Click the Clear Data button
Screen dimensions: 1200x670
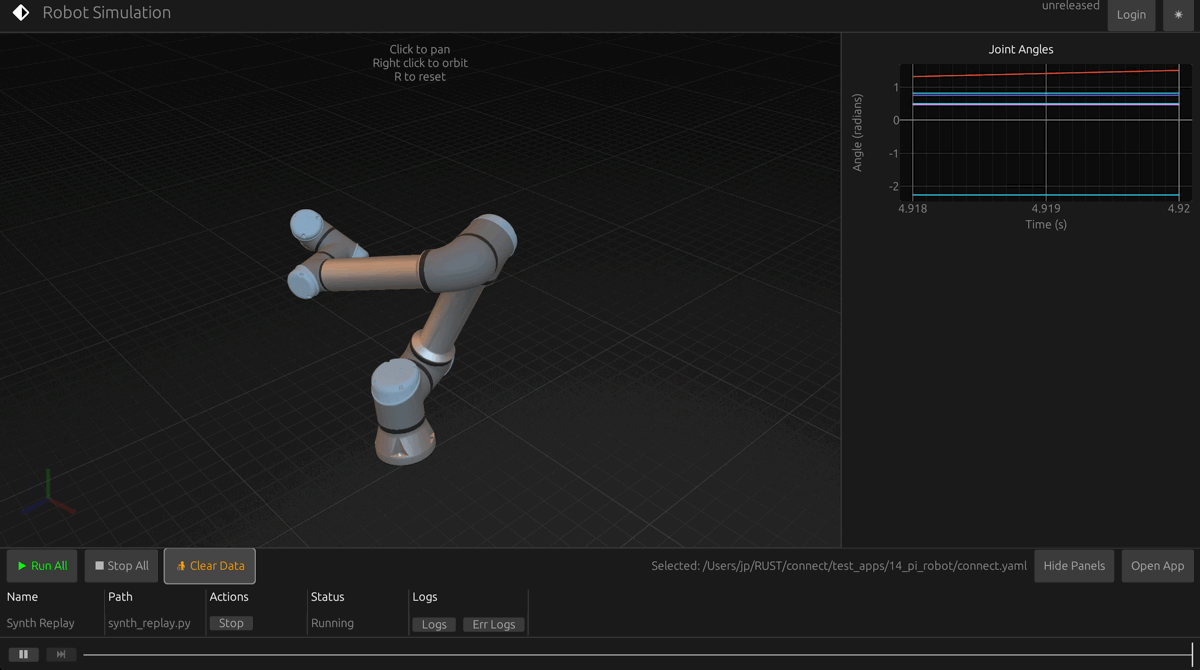coord(210,566)
